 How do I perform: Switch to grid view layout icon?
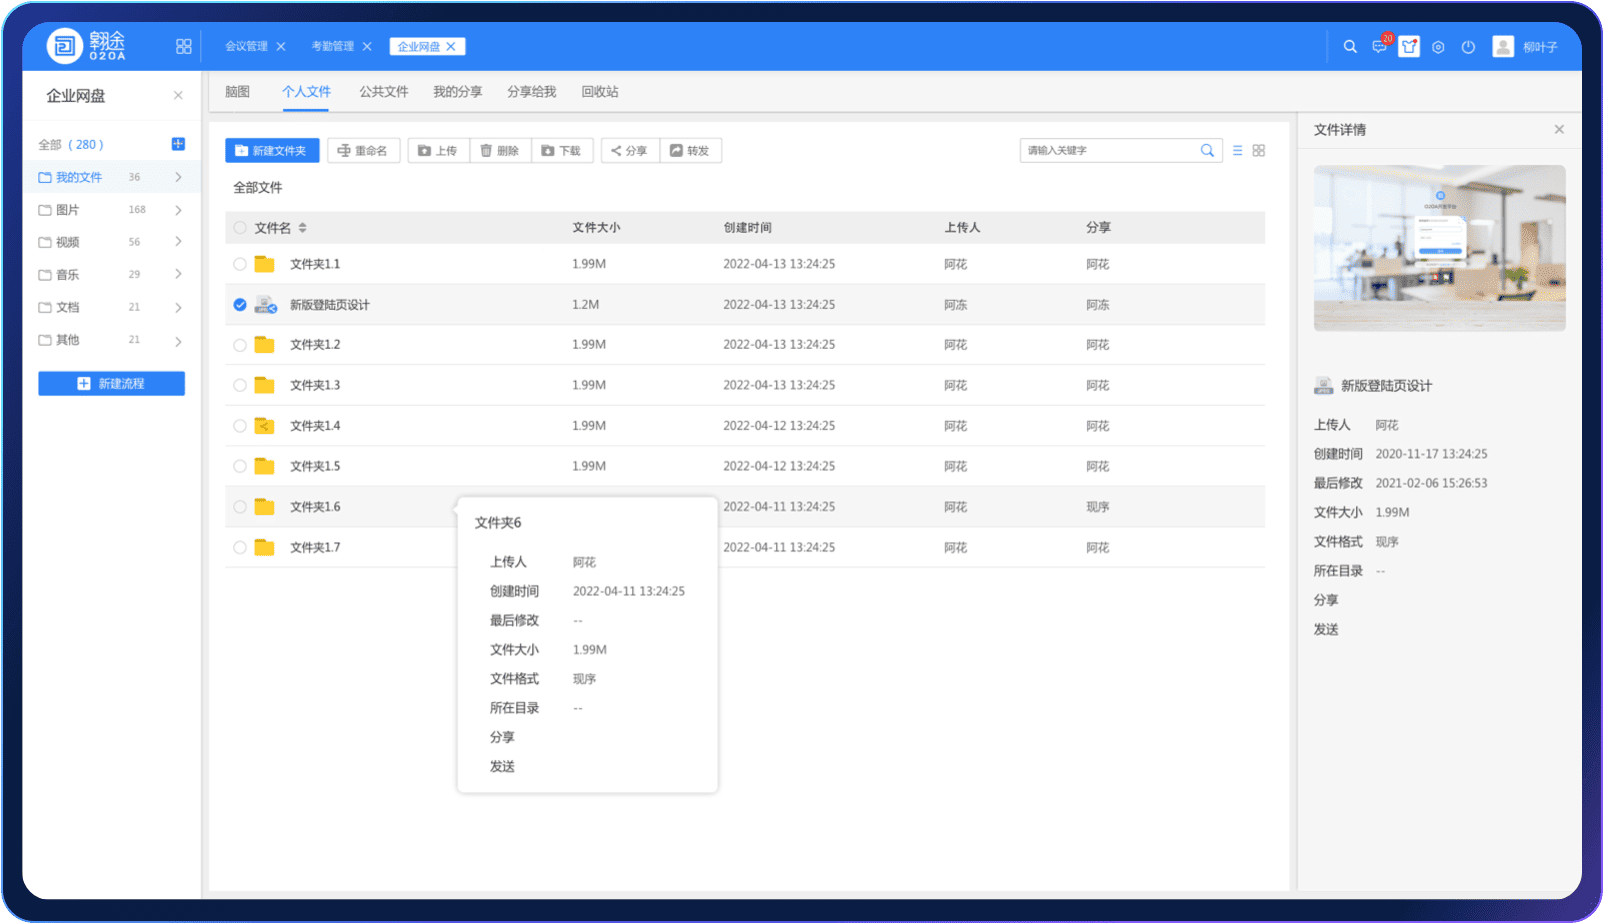[1259, 151]
